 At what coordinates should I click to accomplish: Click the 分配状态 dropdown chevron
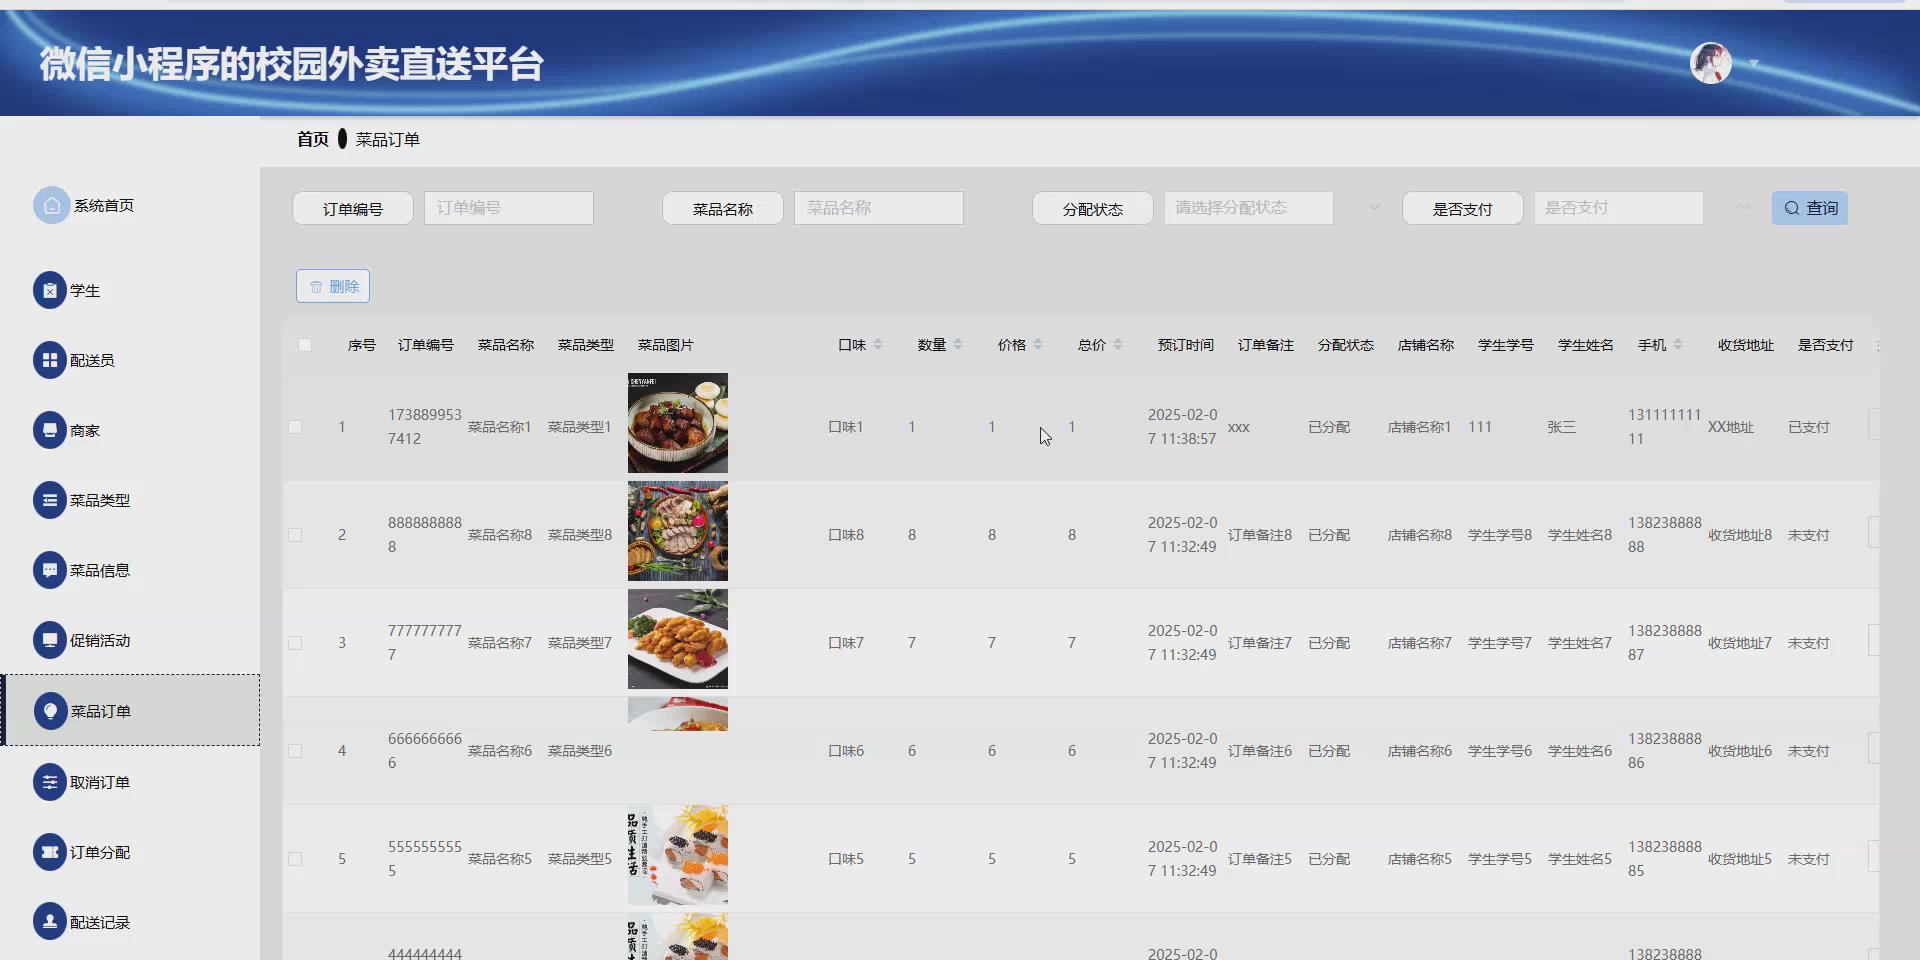tap(1375, 208)
